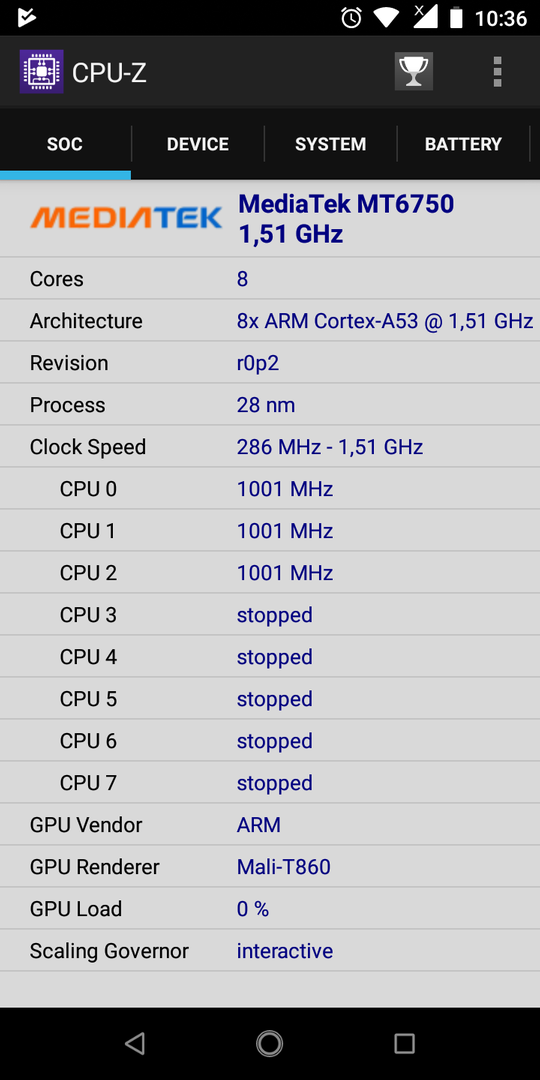This screenshot has height=1080, width=540.
Task: Open the BATTERY tab
Action: (x=463, y=144)
